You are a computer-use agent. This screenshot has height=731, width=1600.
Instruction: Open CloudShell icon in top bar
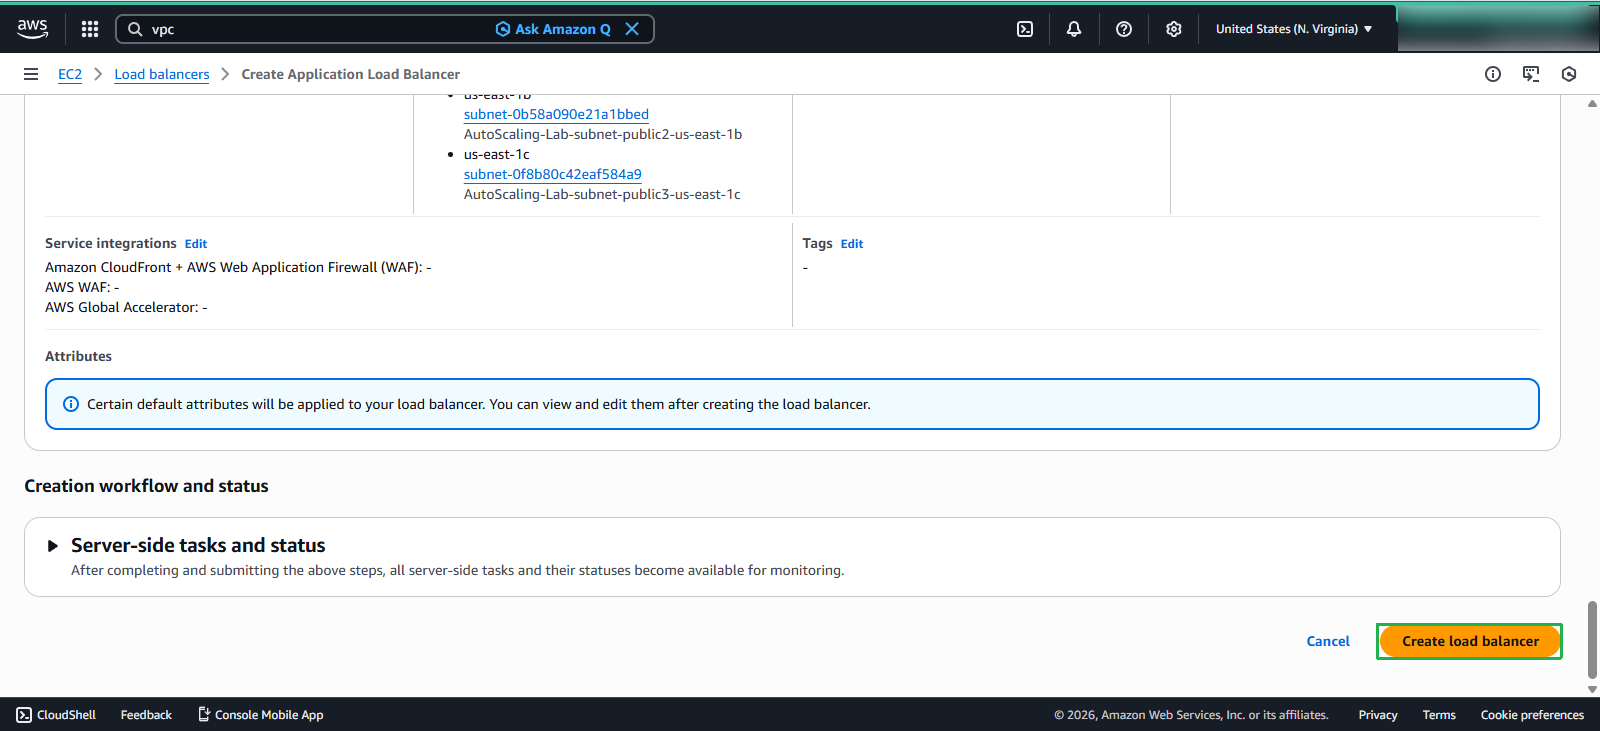tap(1025, 29)
